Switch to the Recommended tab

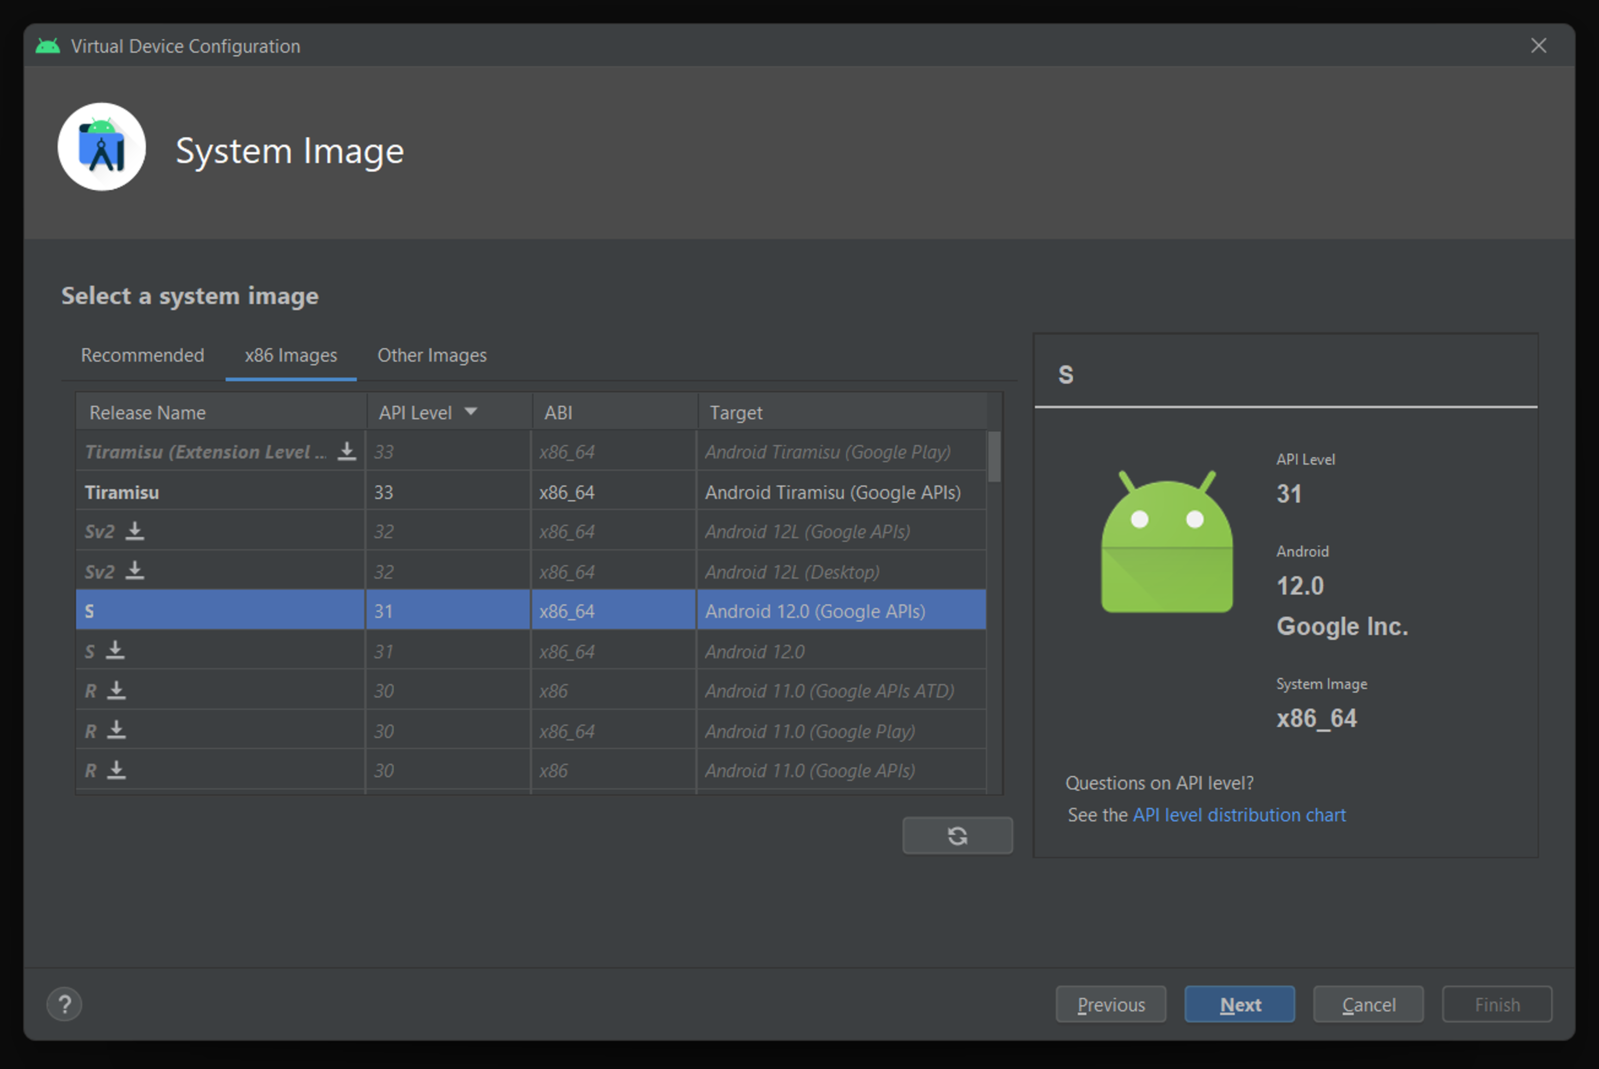coord(142,355)
